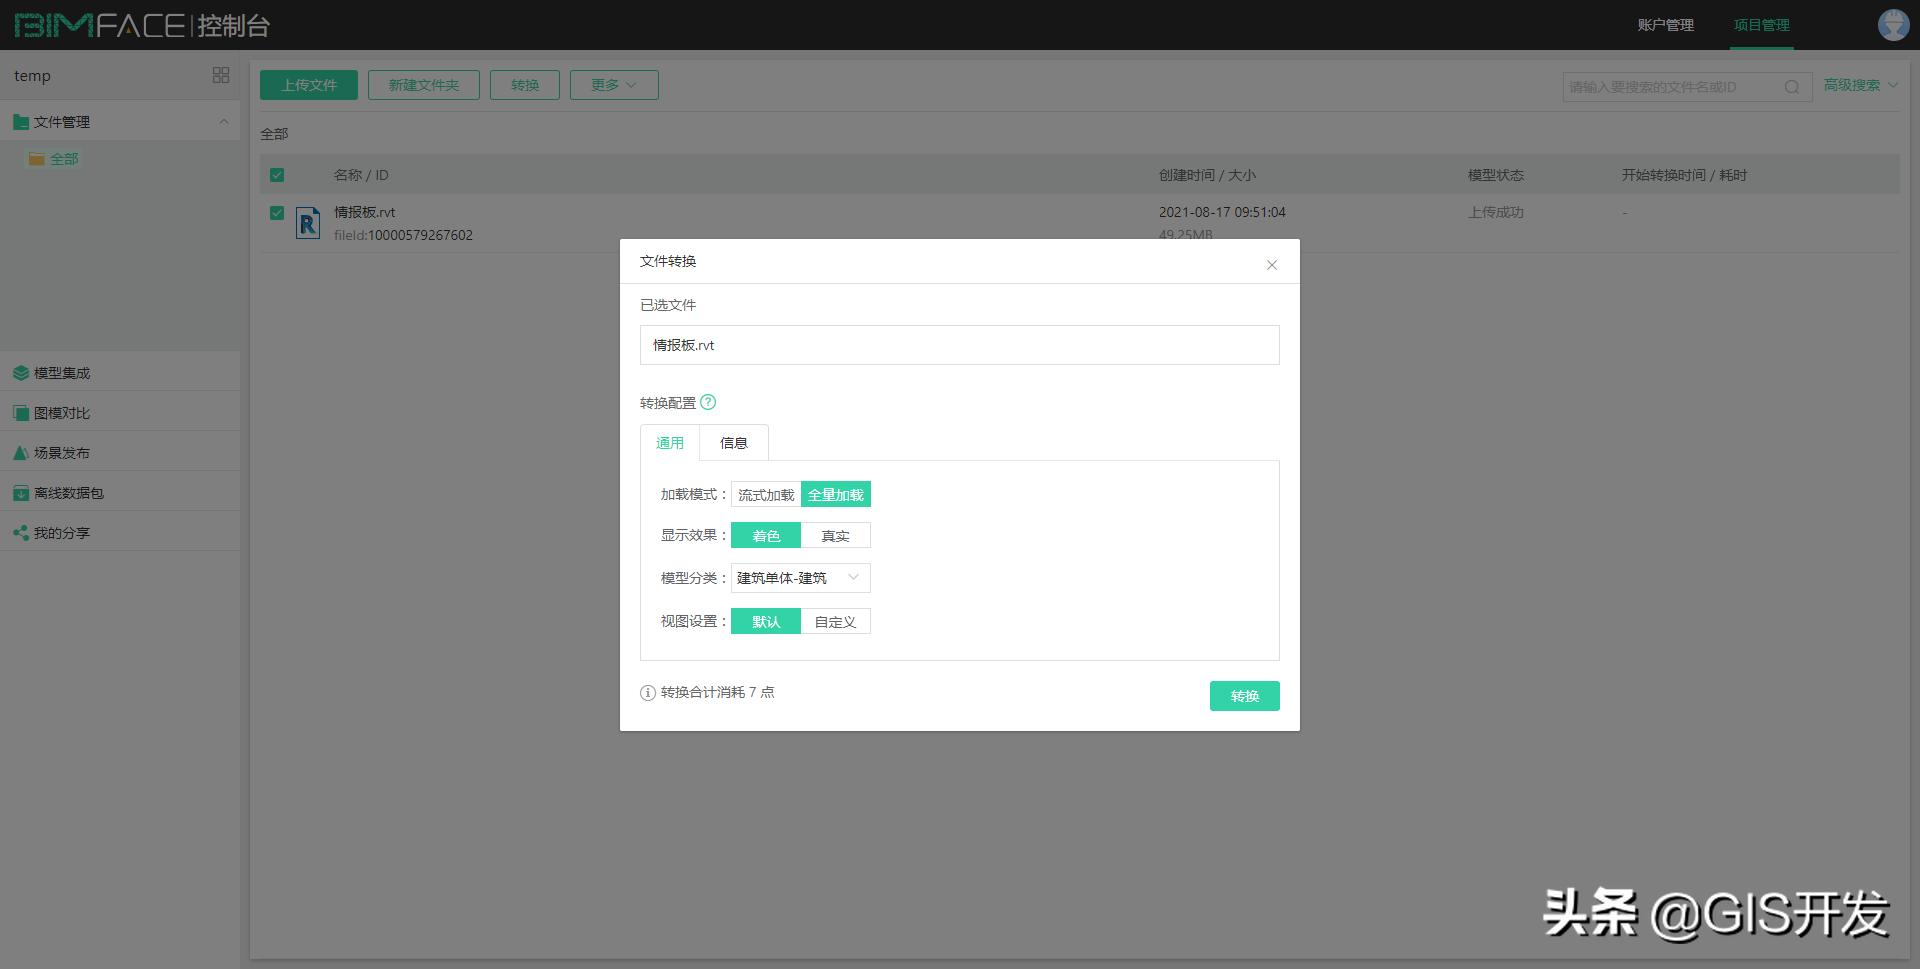Uncheck the 情报板.rvt row checkbox

[x=277, y=213]
